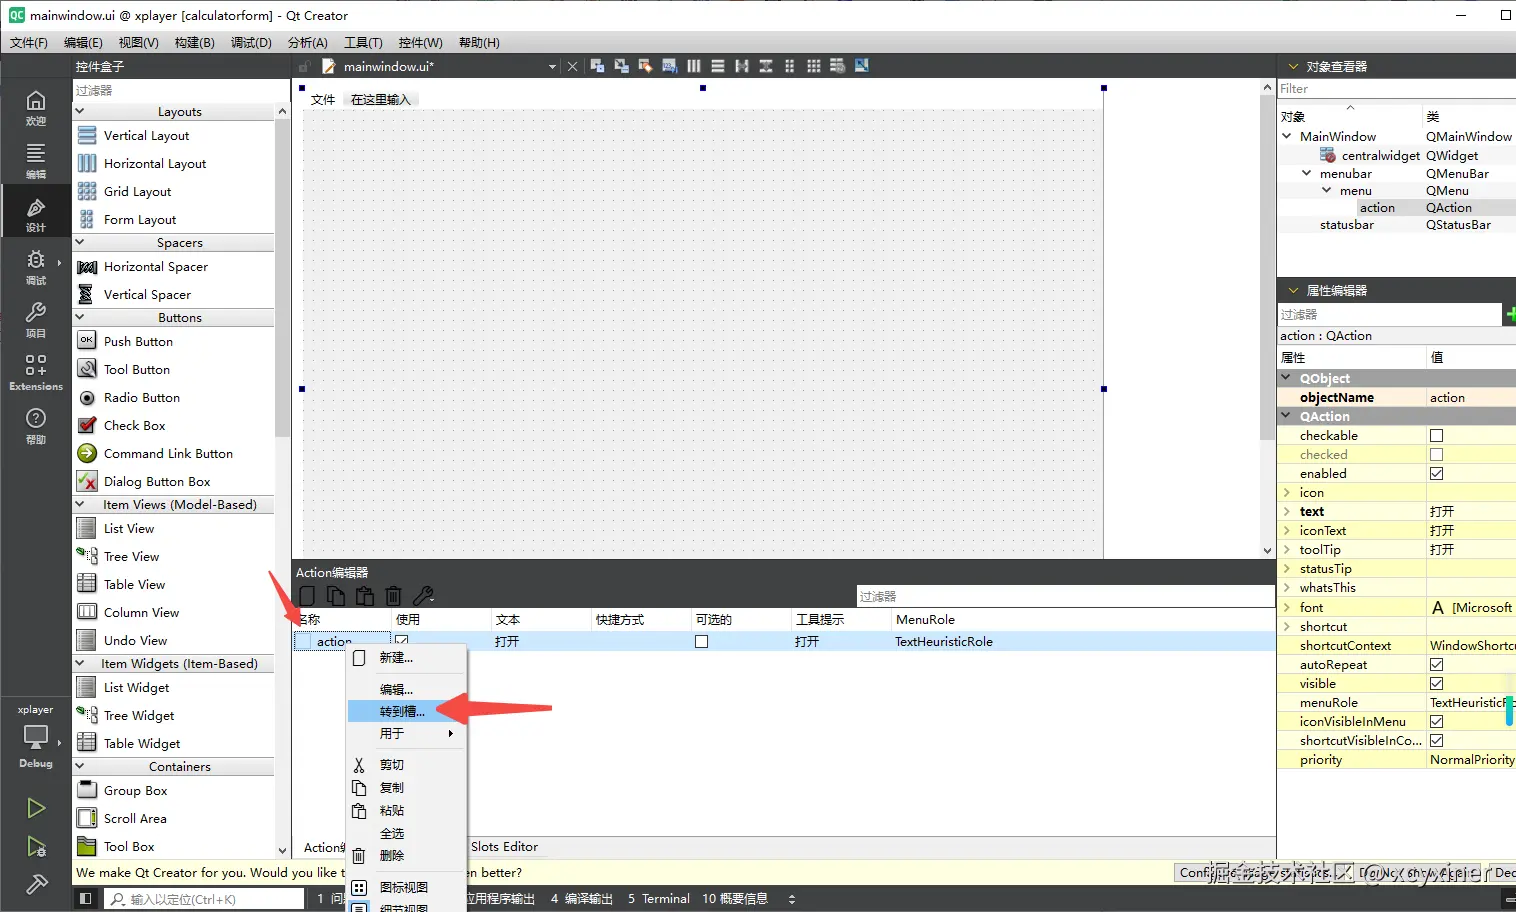
Task: Expand the font property
Action: coord(1287,608)
